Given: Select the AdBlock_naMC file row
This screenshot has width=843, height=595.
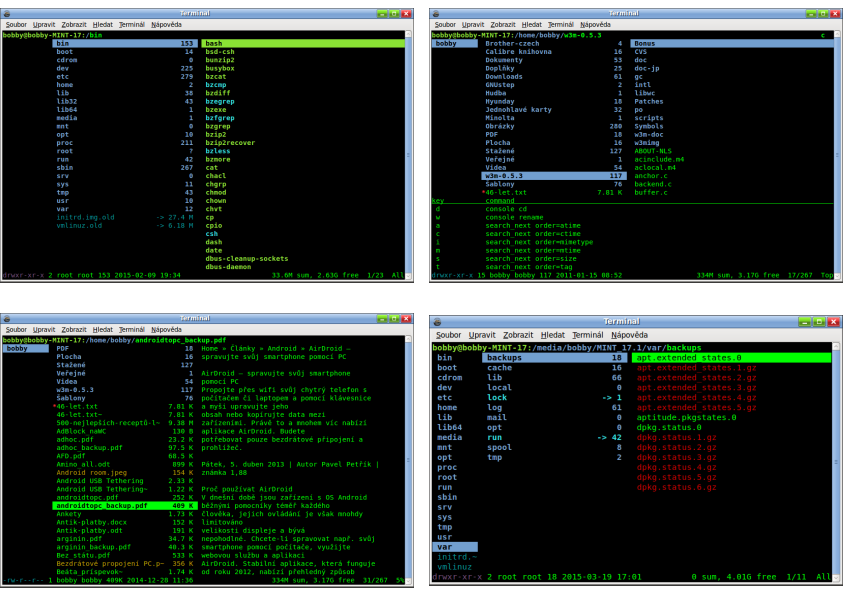Looking at the screenshot, I should 125,431.
